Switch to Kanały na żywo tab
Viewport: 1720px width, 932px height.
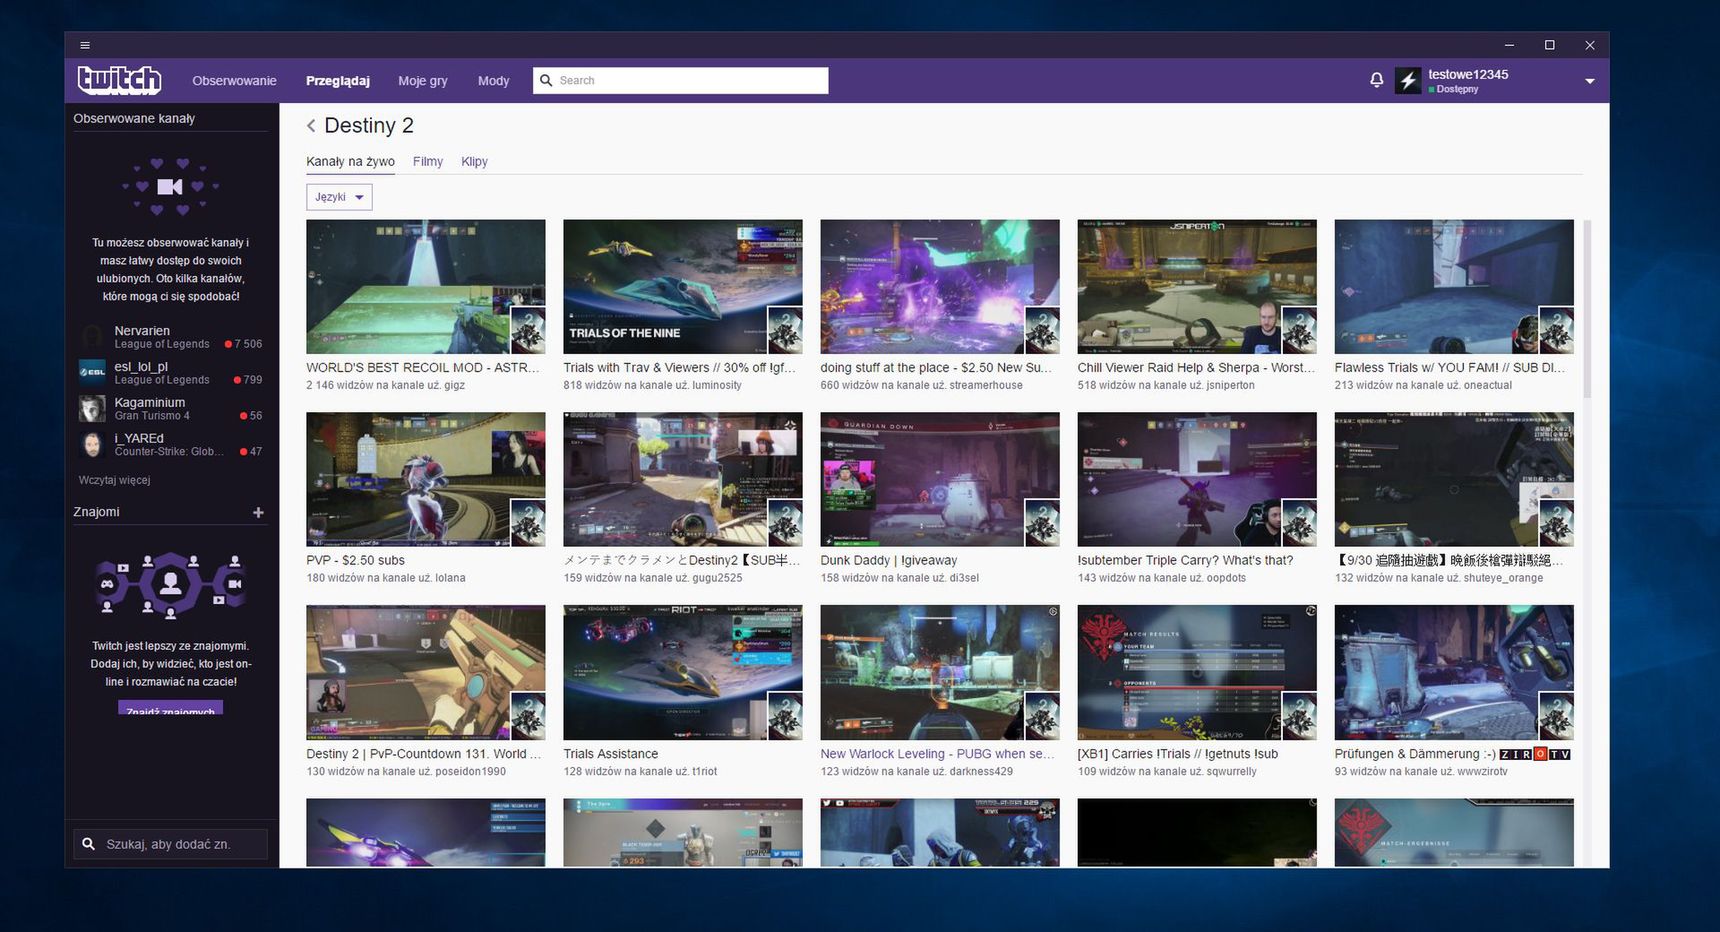[350, 162]
